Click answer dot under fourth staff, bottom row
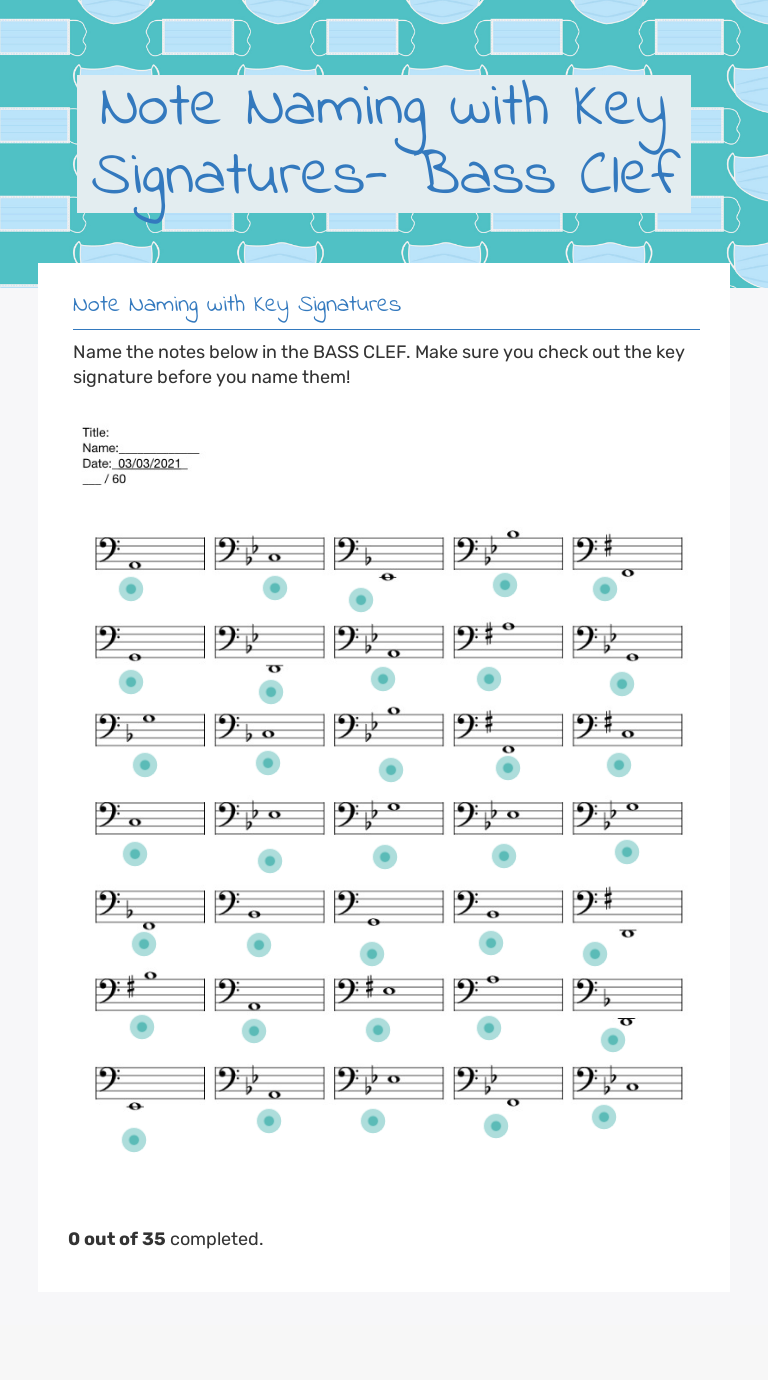The image size is (768, 1380). click(x=495, y=1126)
